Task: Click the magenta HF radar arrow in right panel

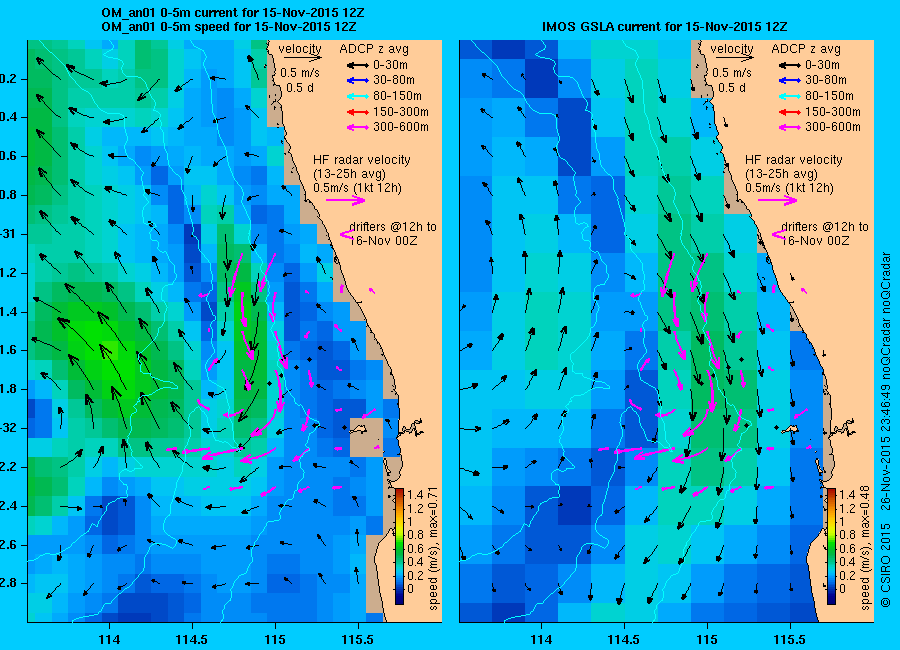Action: pyautogui.click(x=778, y=200)
